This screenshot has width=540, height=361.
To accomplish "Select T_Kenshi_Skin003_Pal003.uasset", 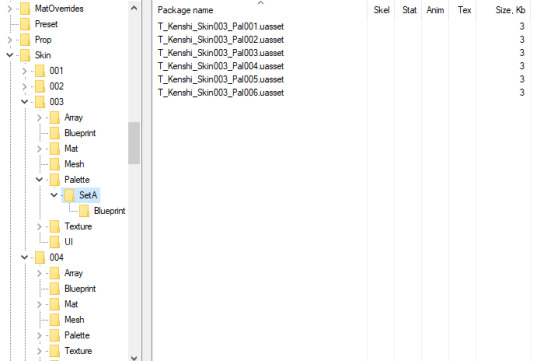I will click(x=221, y=53).
